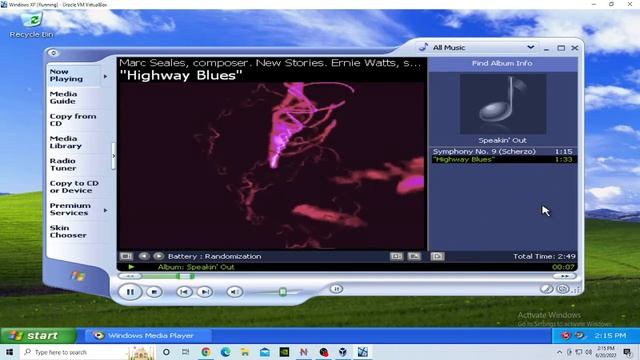The width and height of the screenshot is (640, 360).
Task: Pause playback with the pause button
Action: tap(130, 292)
